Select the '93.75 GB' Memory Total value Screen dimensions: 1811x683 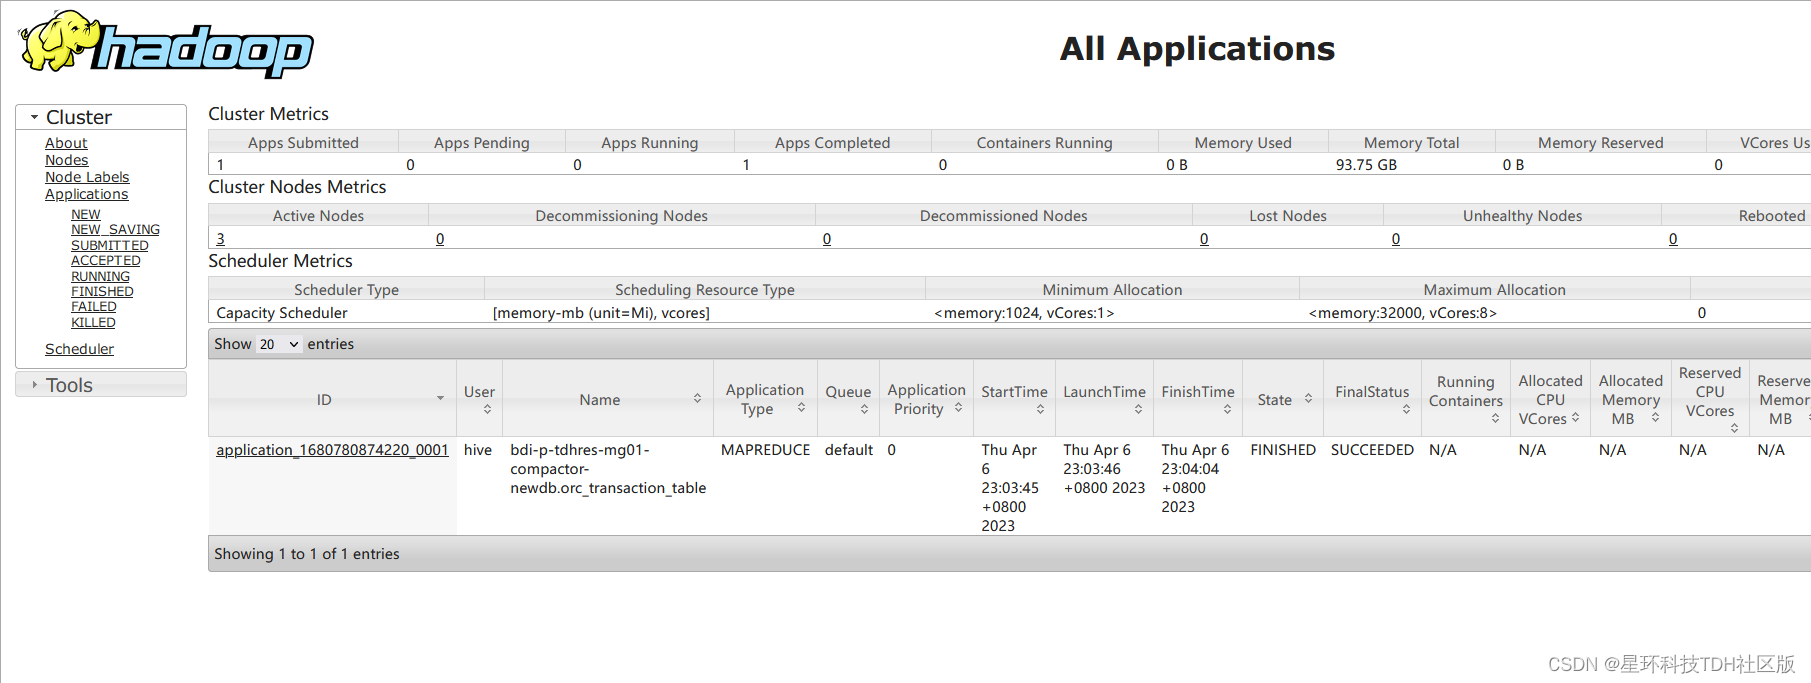pyautogui.click(x=1366, y=165)
